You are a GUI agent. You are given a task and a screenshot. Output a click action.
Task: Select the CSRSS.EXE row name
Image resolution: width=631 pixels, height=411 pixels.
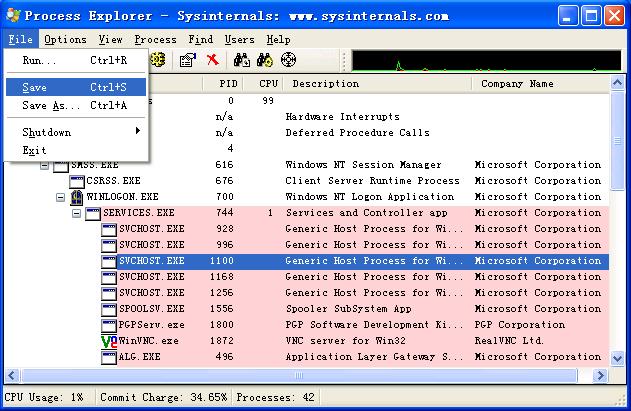113,181
